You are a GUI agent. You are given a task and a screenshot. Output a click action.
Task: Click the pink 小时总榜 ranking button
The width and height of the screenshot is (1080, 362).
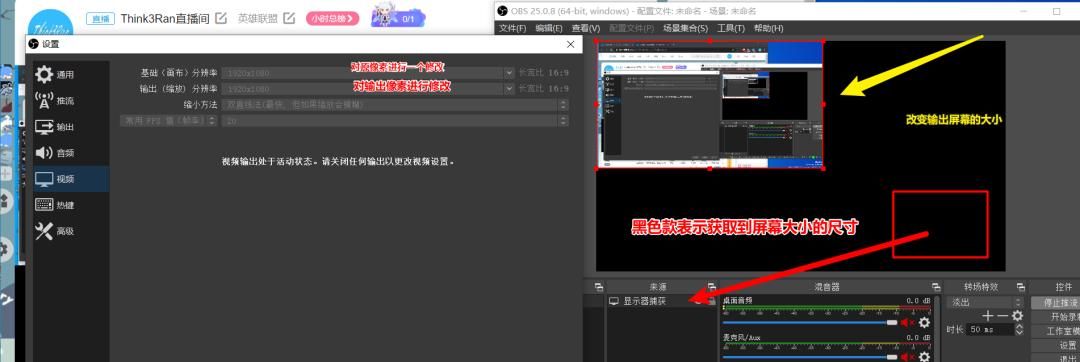coord(333,18)
